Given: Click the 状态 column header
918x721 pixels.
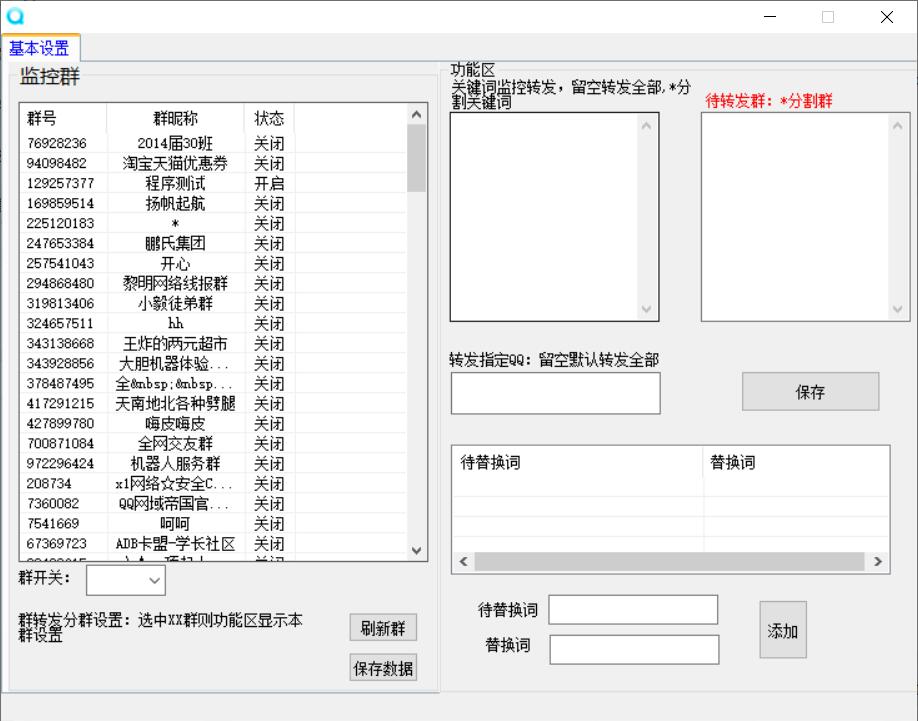Looking at the screenshot, I should pyautogui.click(x=269, y=118).
